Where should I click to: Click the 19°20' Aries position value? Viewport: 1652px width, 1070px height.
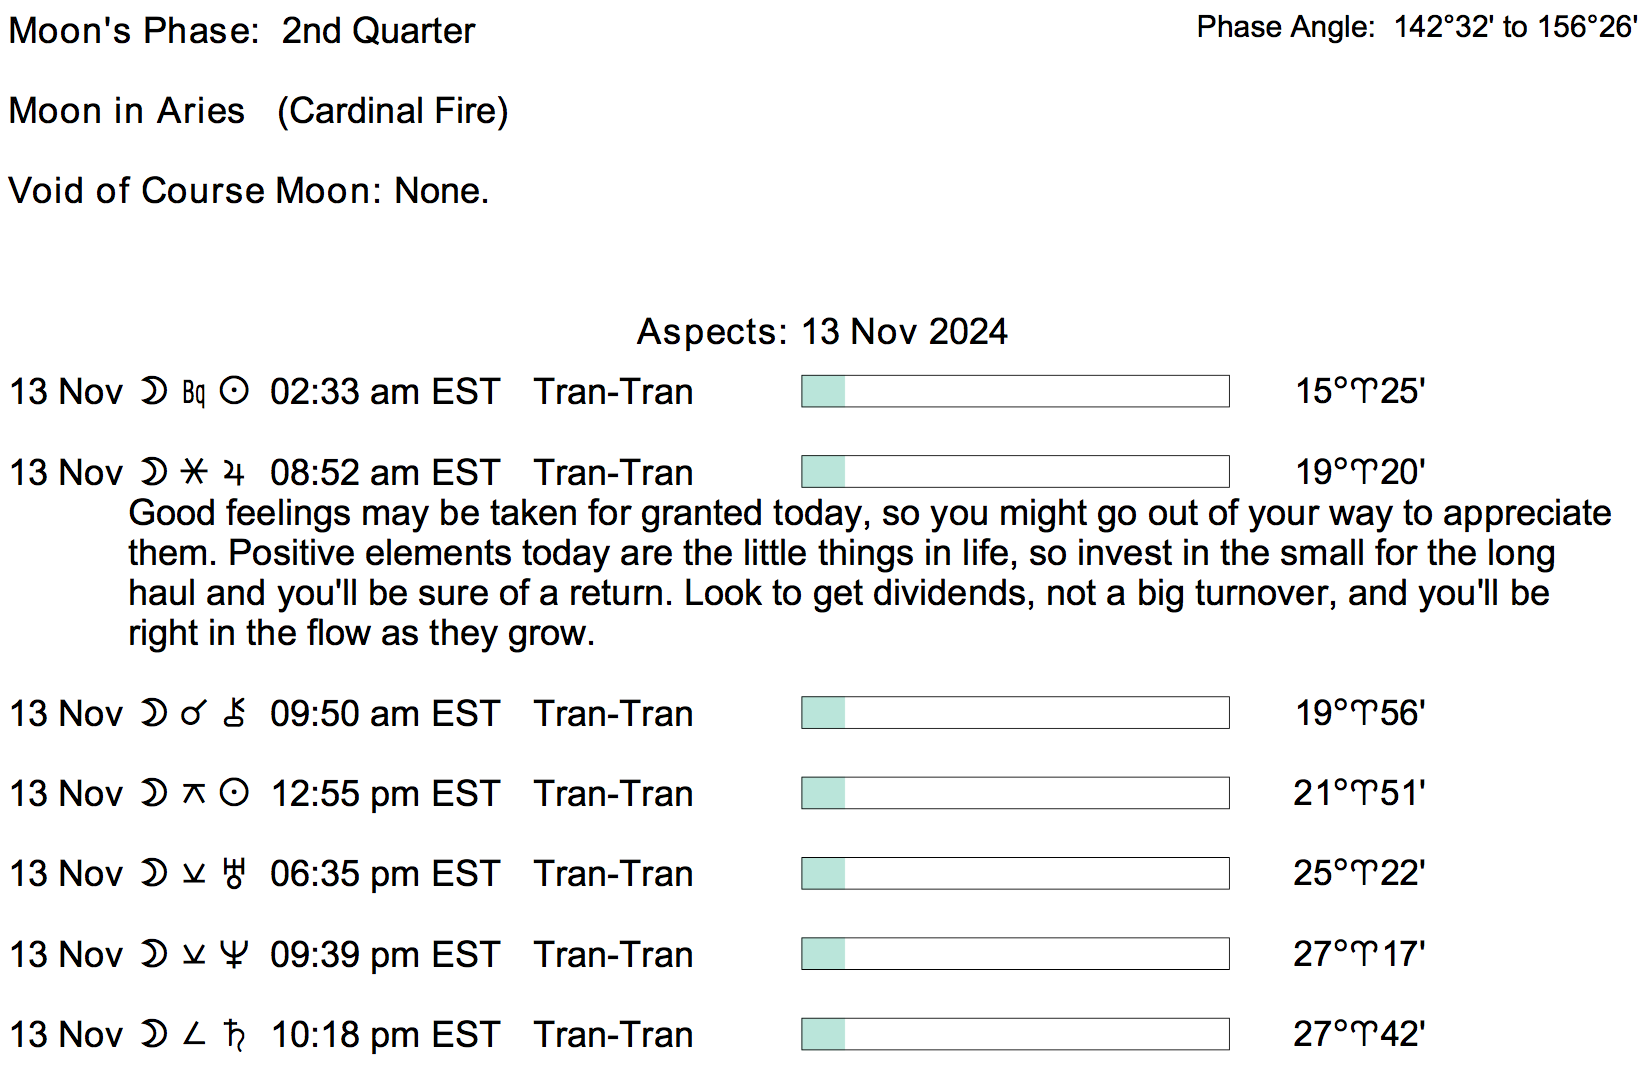coord(1360,472)
